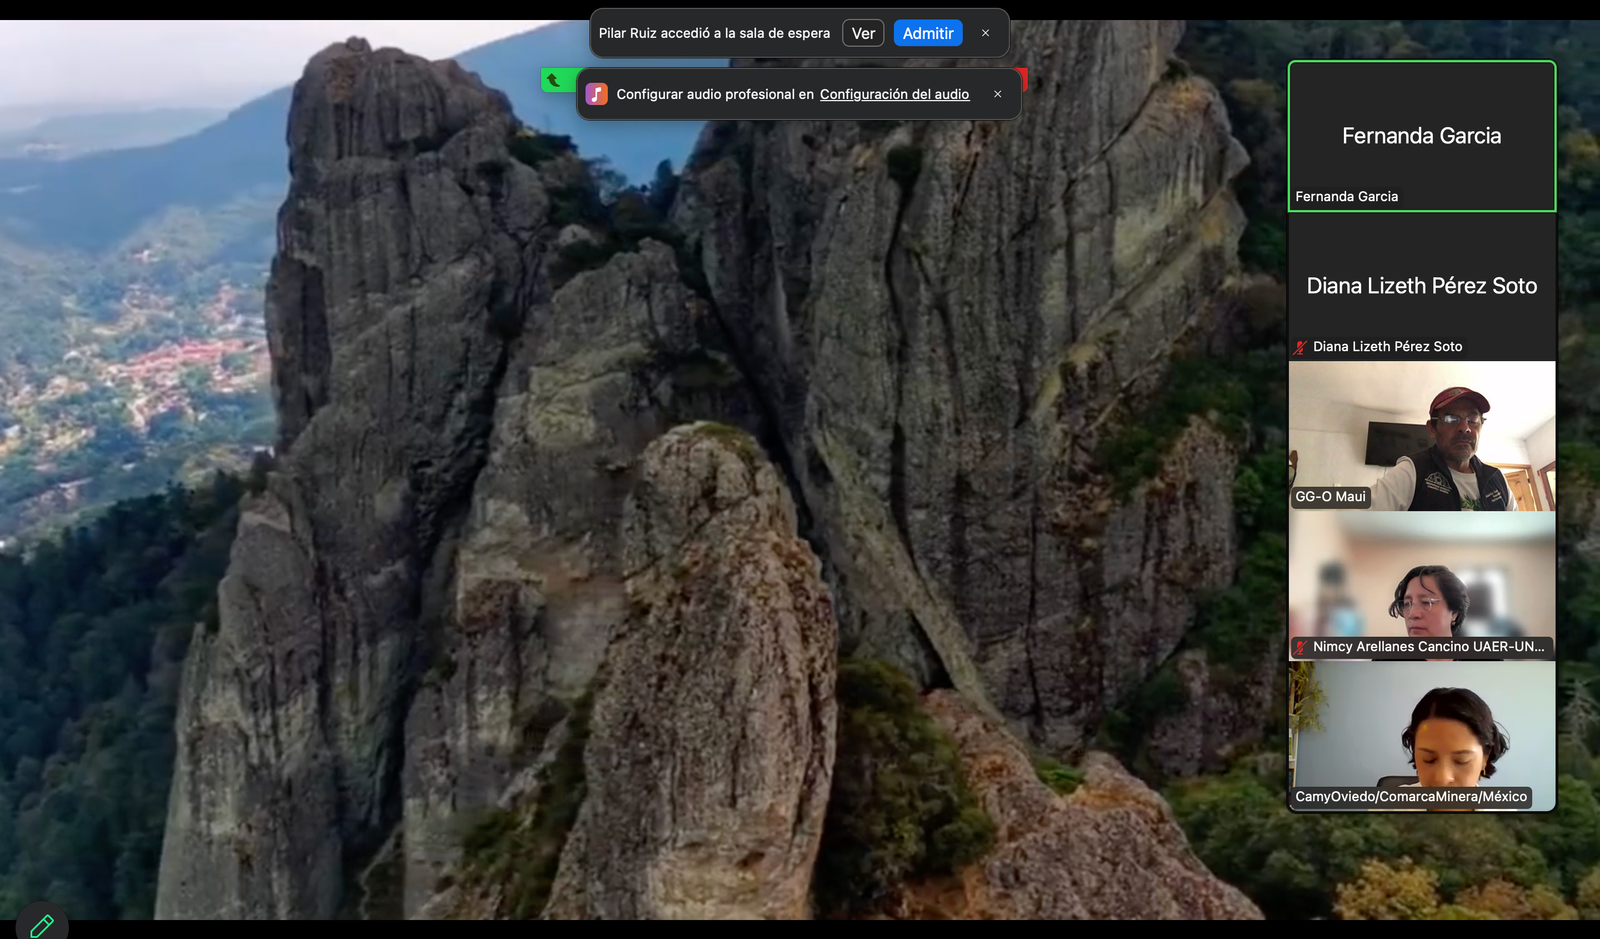
Task: Click 'Pilar Ruiz accedió a la sala de espera' text
Action: 714,33
